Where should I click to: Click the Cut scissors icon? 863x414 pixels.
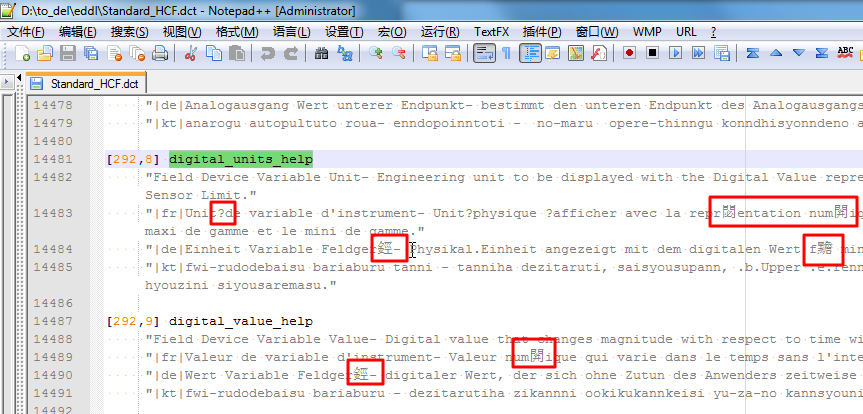click(191, 53)
